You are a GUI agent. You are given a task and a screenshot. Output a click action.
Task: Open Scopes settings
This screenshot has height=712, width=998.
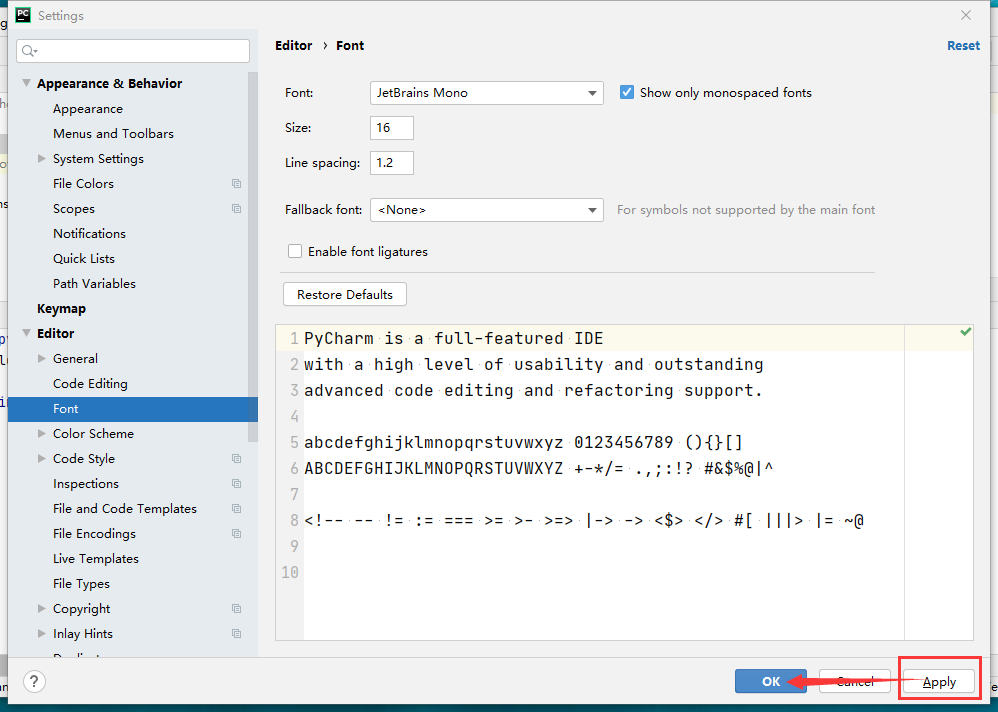(x=74, y=209)
